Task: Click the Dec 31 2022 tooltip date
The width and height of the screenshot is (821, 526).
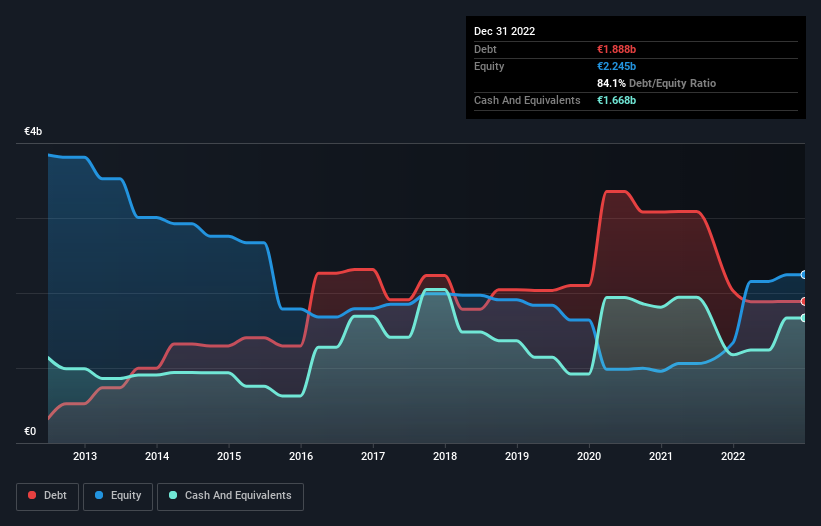Action: click(x=504, y=31)
